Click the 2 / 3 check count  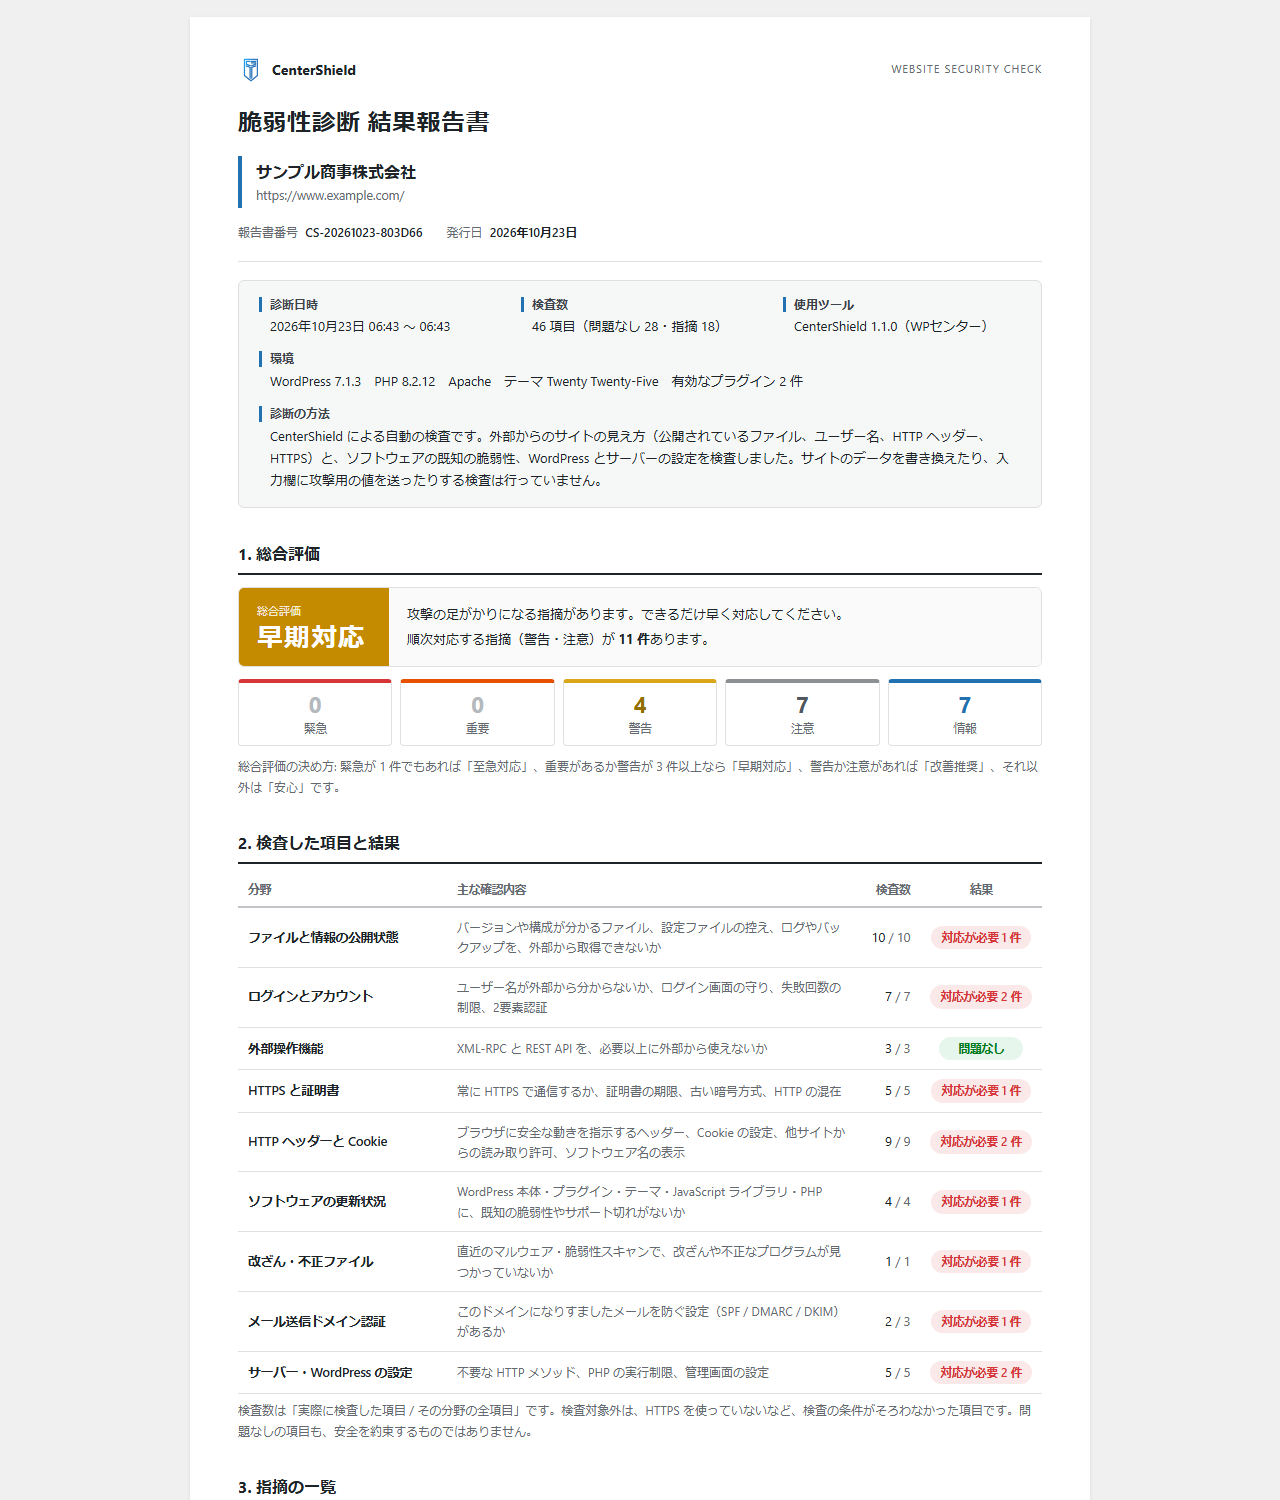click(897, 1322)
